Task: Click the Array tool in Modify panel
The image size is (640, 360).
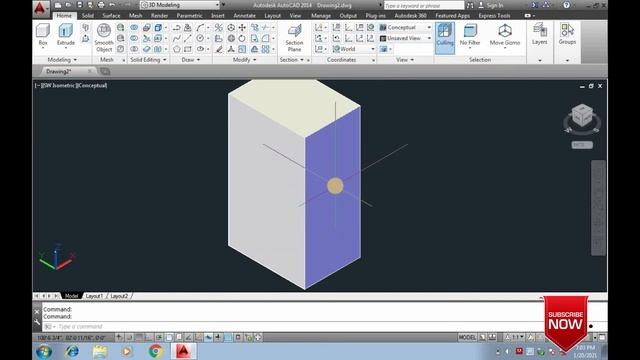Action: (266, 49)
